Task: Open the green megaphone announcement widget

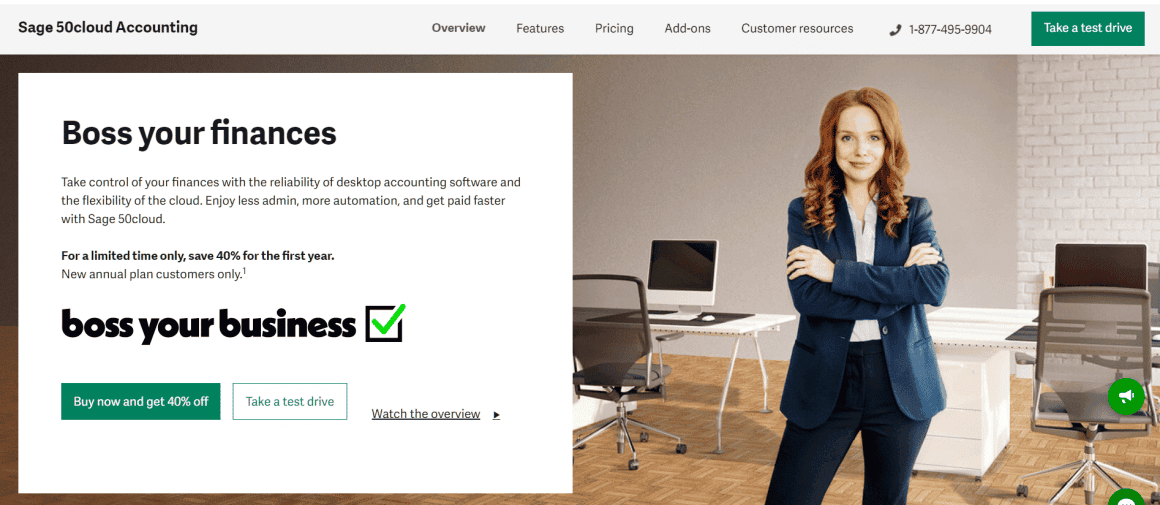Action: pyautogui.click(x=1126, y=396)
